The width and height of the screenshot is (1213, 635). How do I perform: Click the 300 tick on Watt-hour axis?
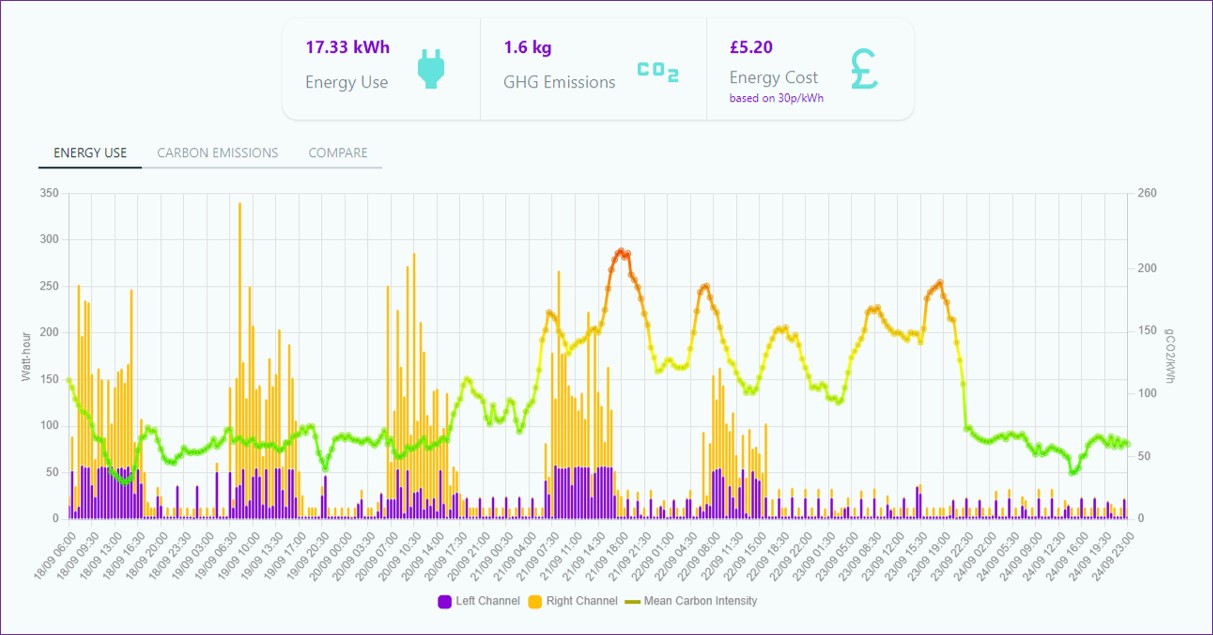49,240
